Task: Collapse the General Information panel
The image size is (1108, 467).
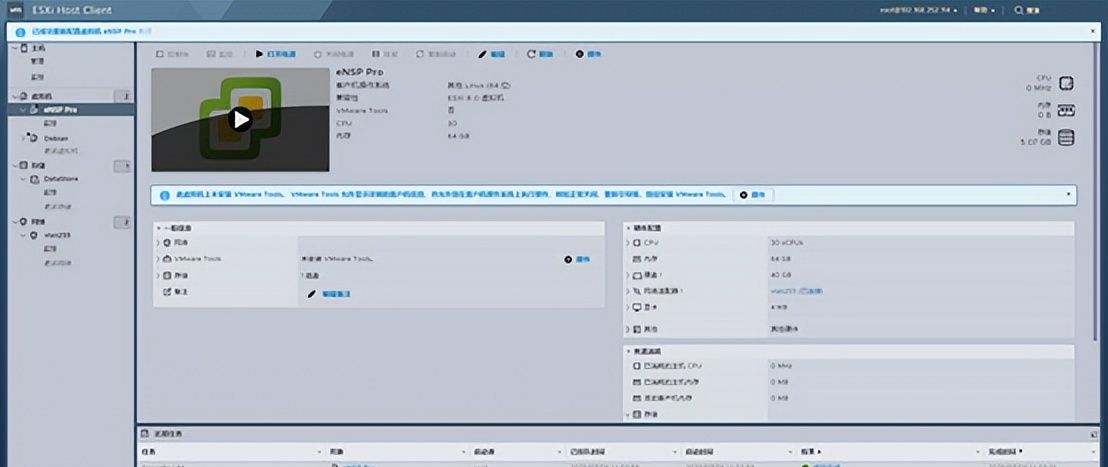Action: (158, 228)
